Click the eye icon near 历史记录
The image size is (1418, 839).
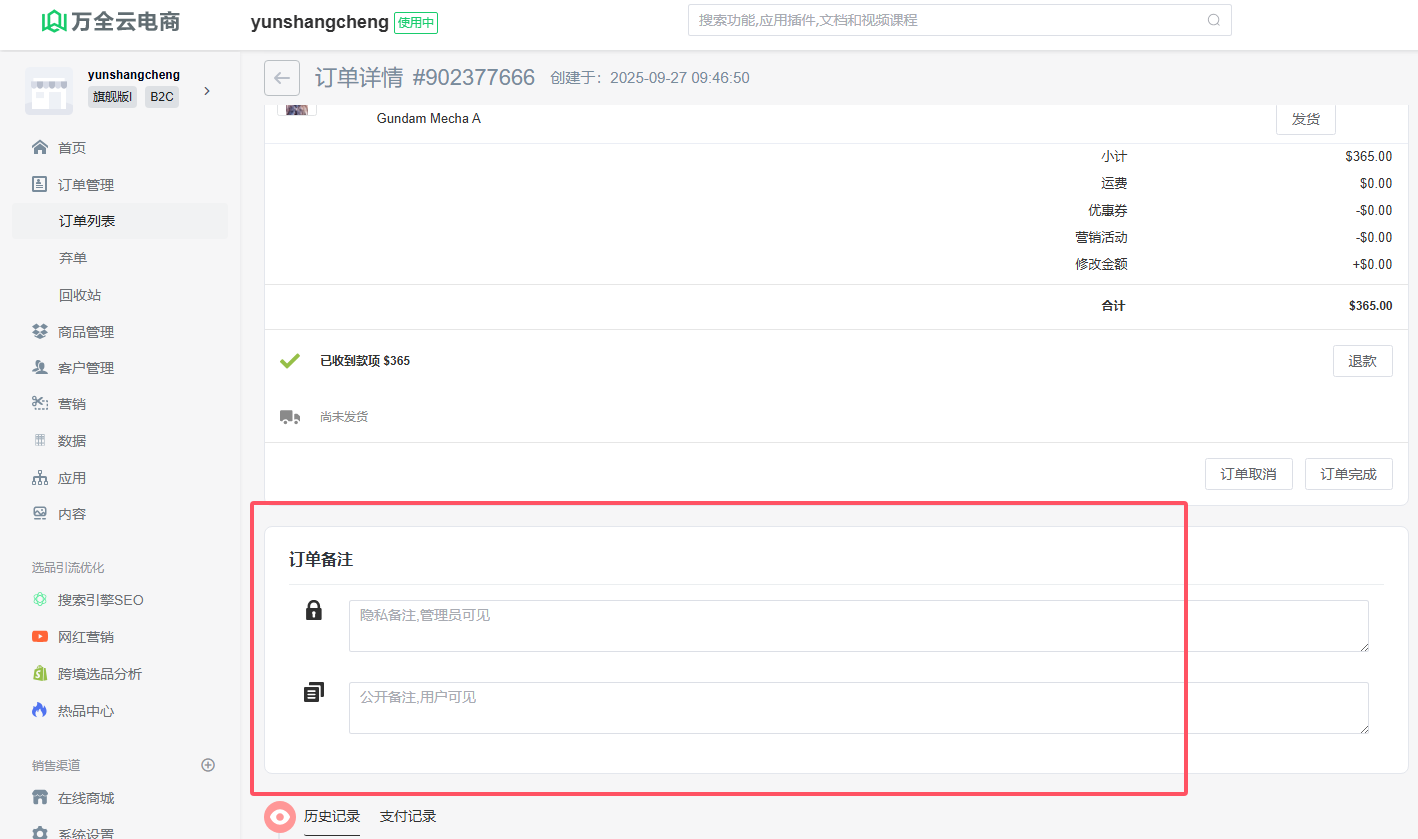pos(280,817)
